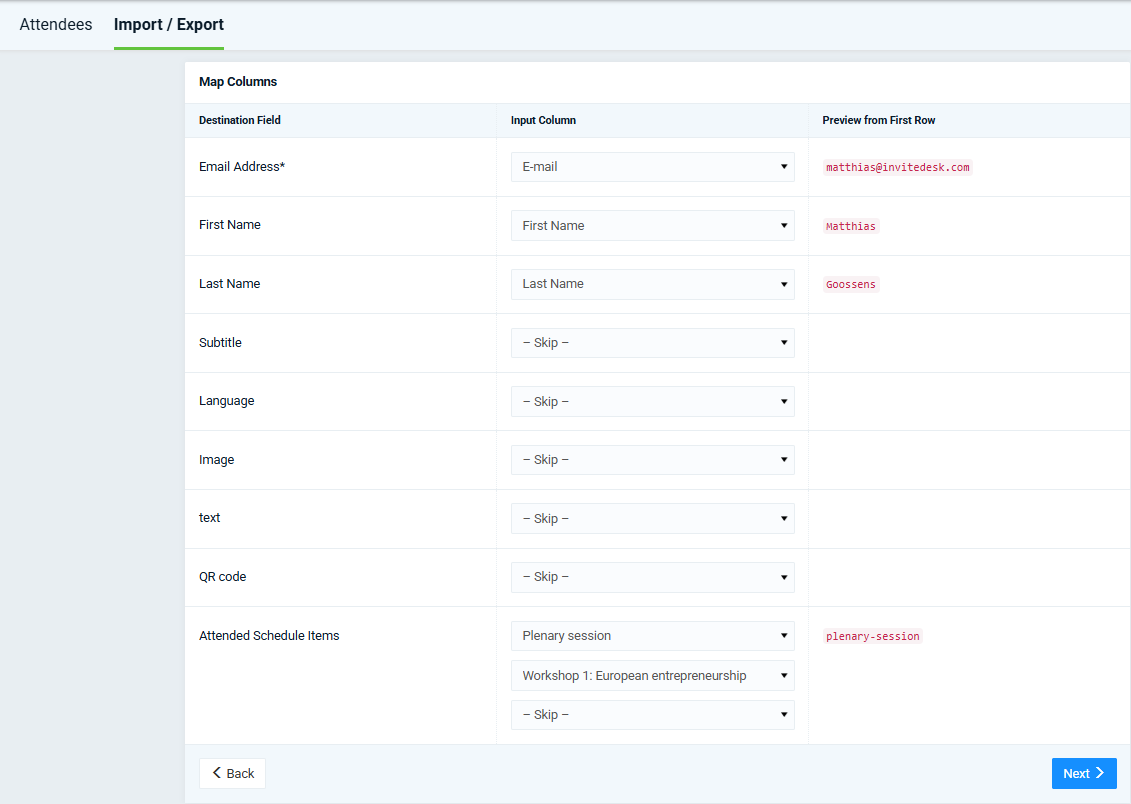Open the QR code column dropdown

pyautogui.click(x=652, y=577)
